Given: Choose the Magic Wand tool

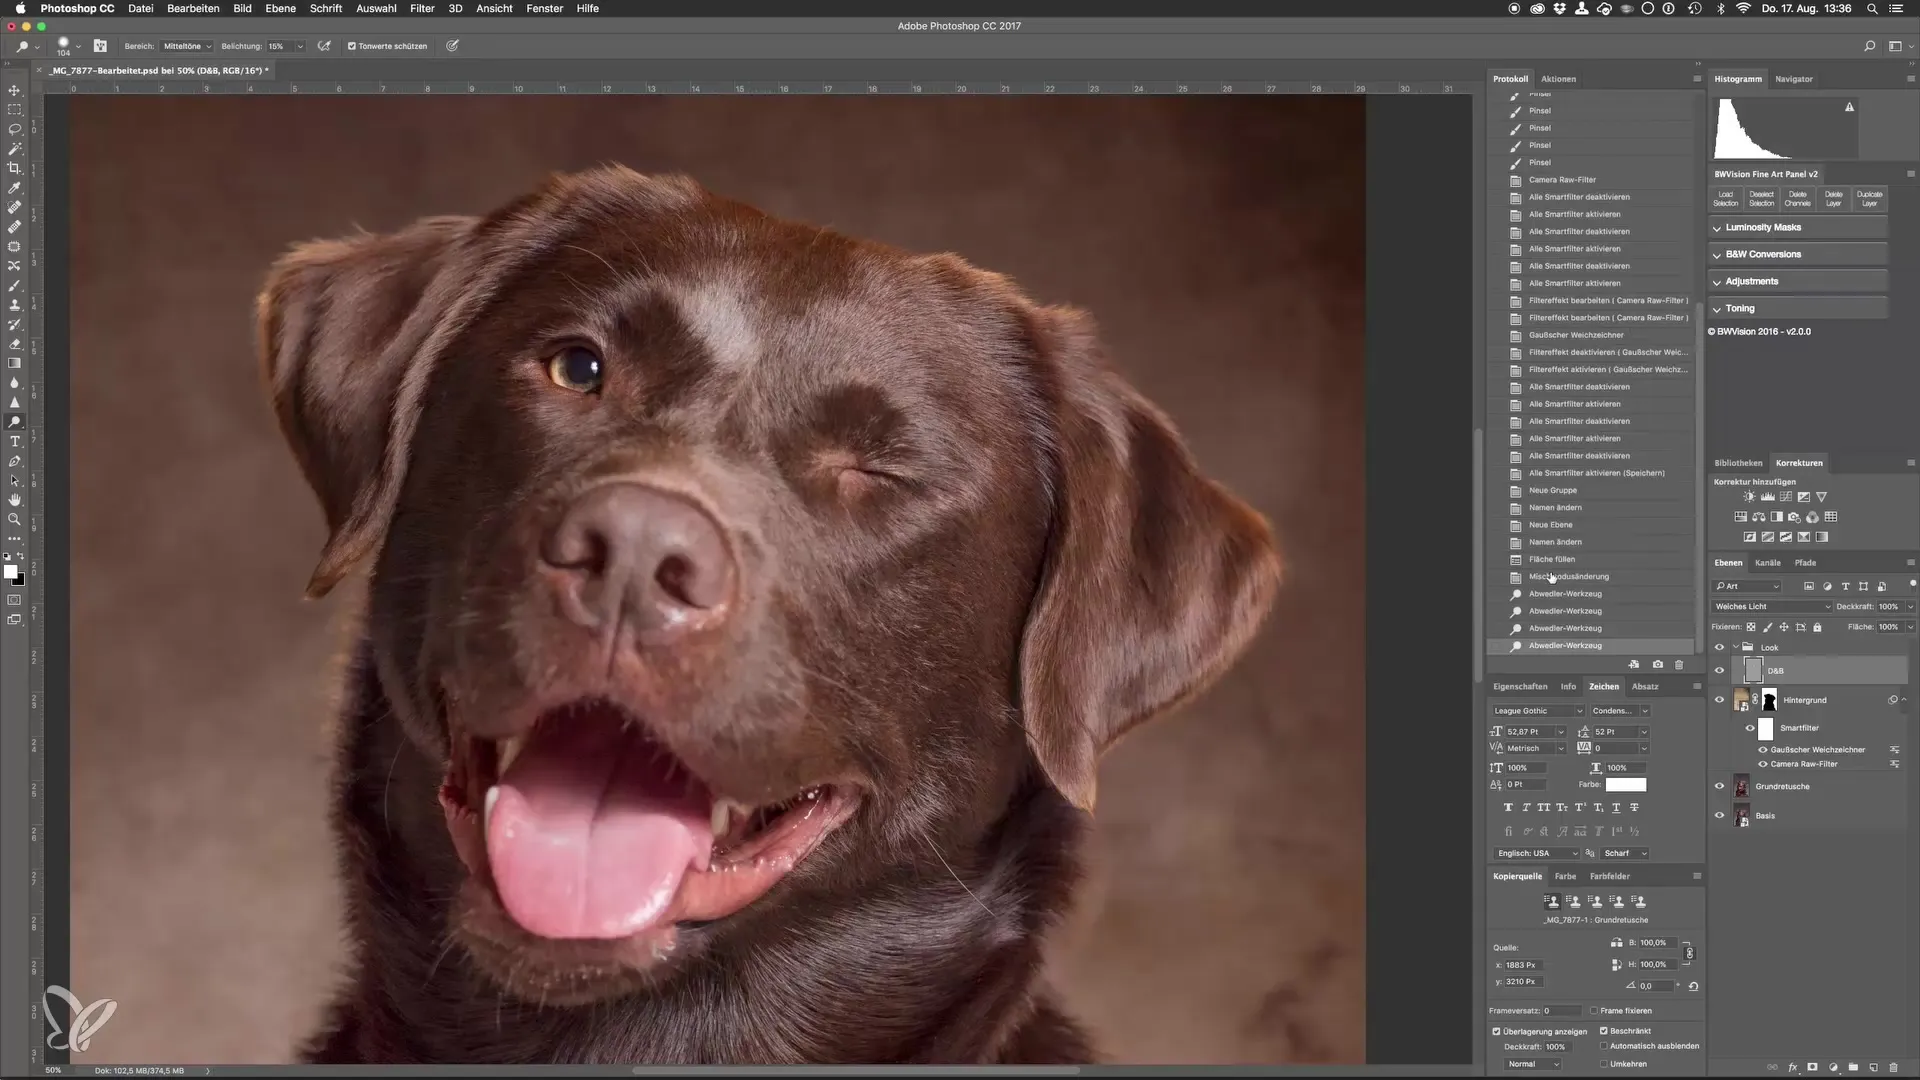Looking at the screenshot, I should (14, 149).
